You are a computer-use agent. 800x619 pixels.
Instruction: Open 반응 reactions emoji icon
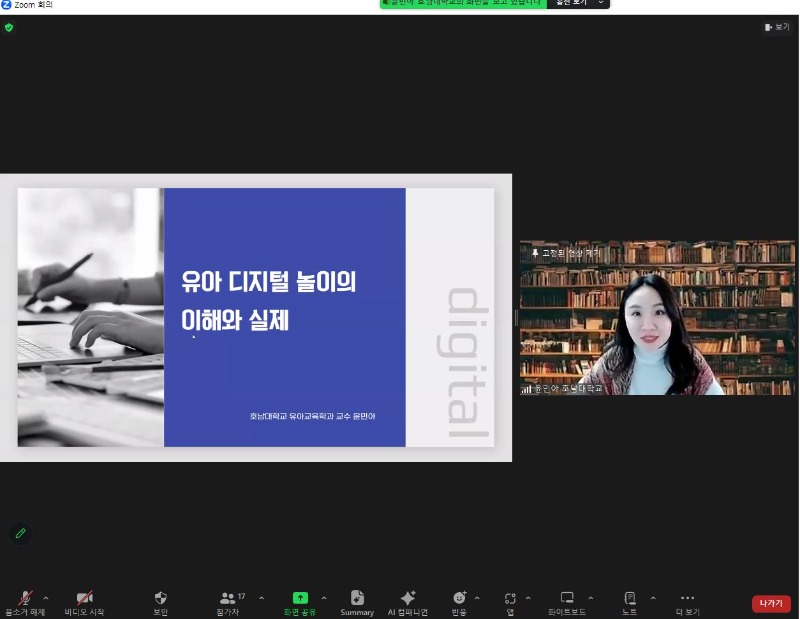pos(459,599)
